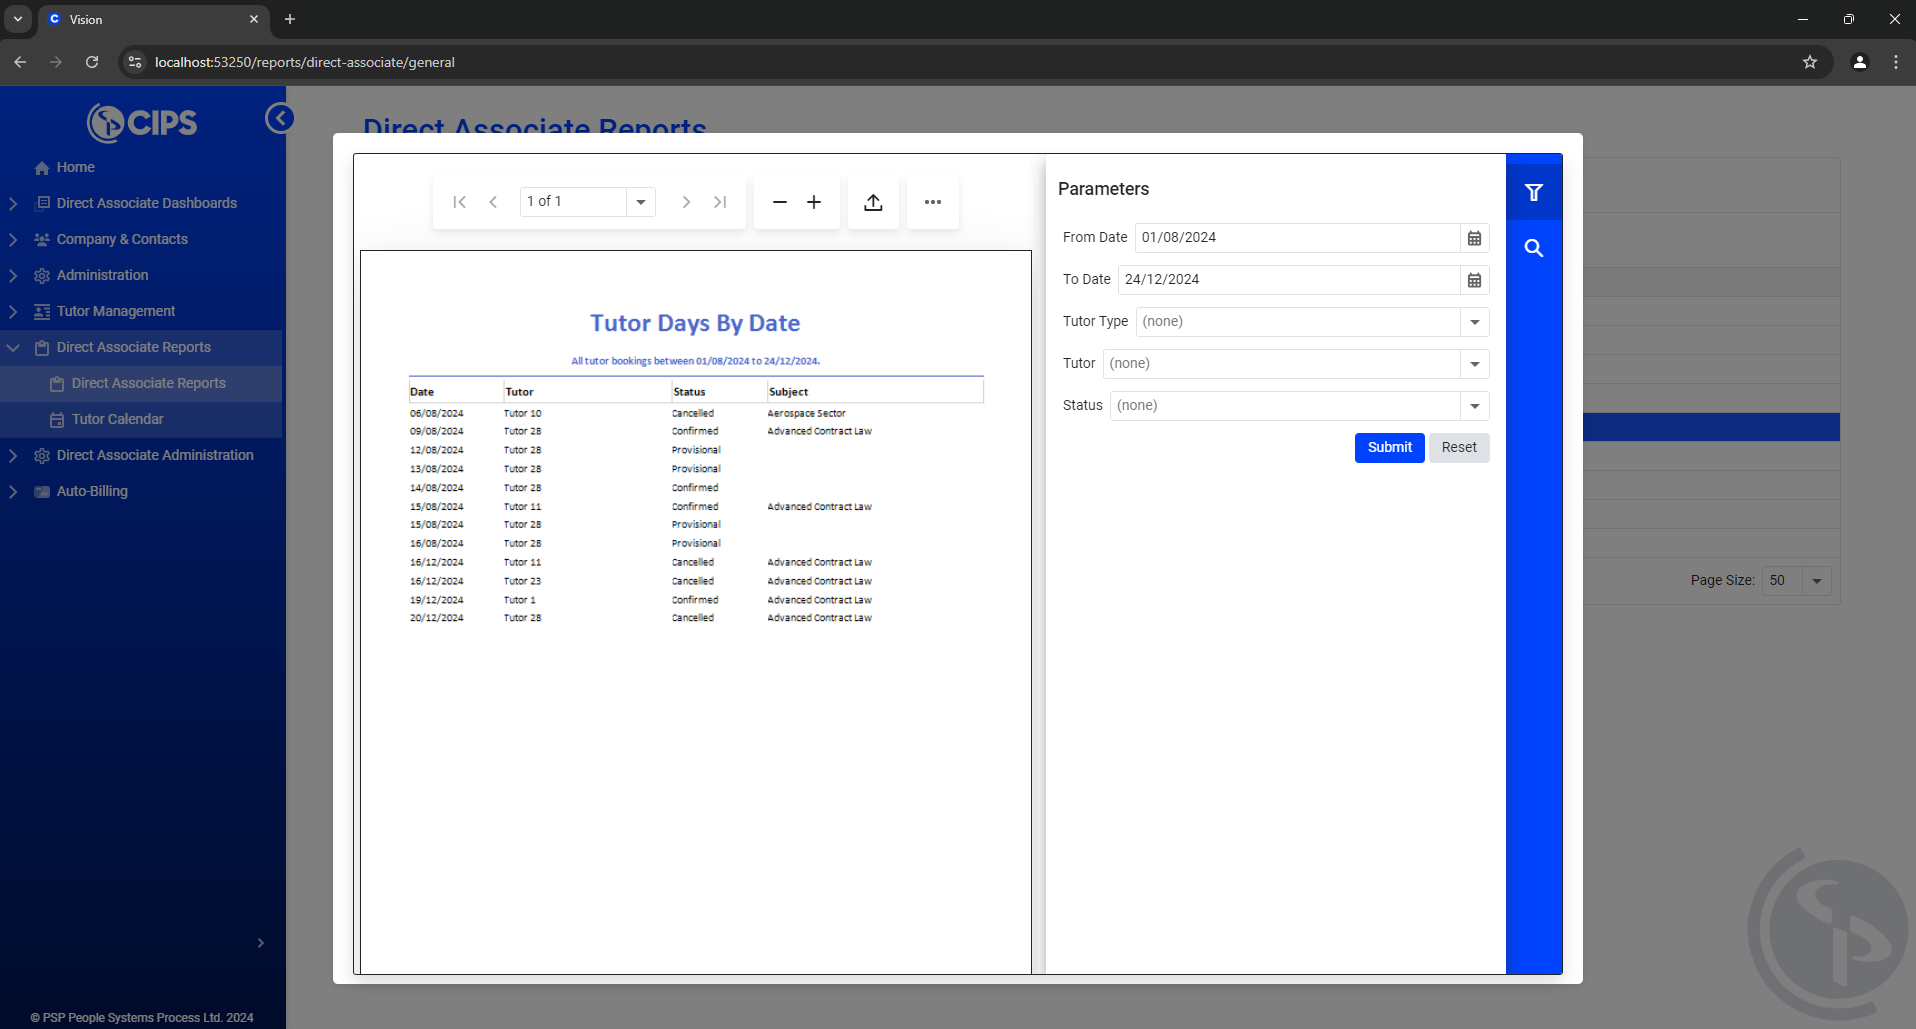This screenshot has width=1916, height=1029.
Task: Click 'Aerospace Sector' subject cell
Action: pyautogui.click(x=806, y=413)
